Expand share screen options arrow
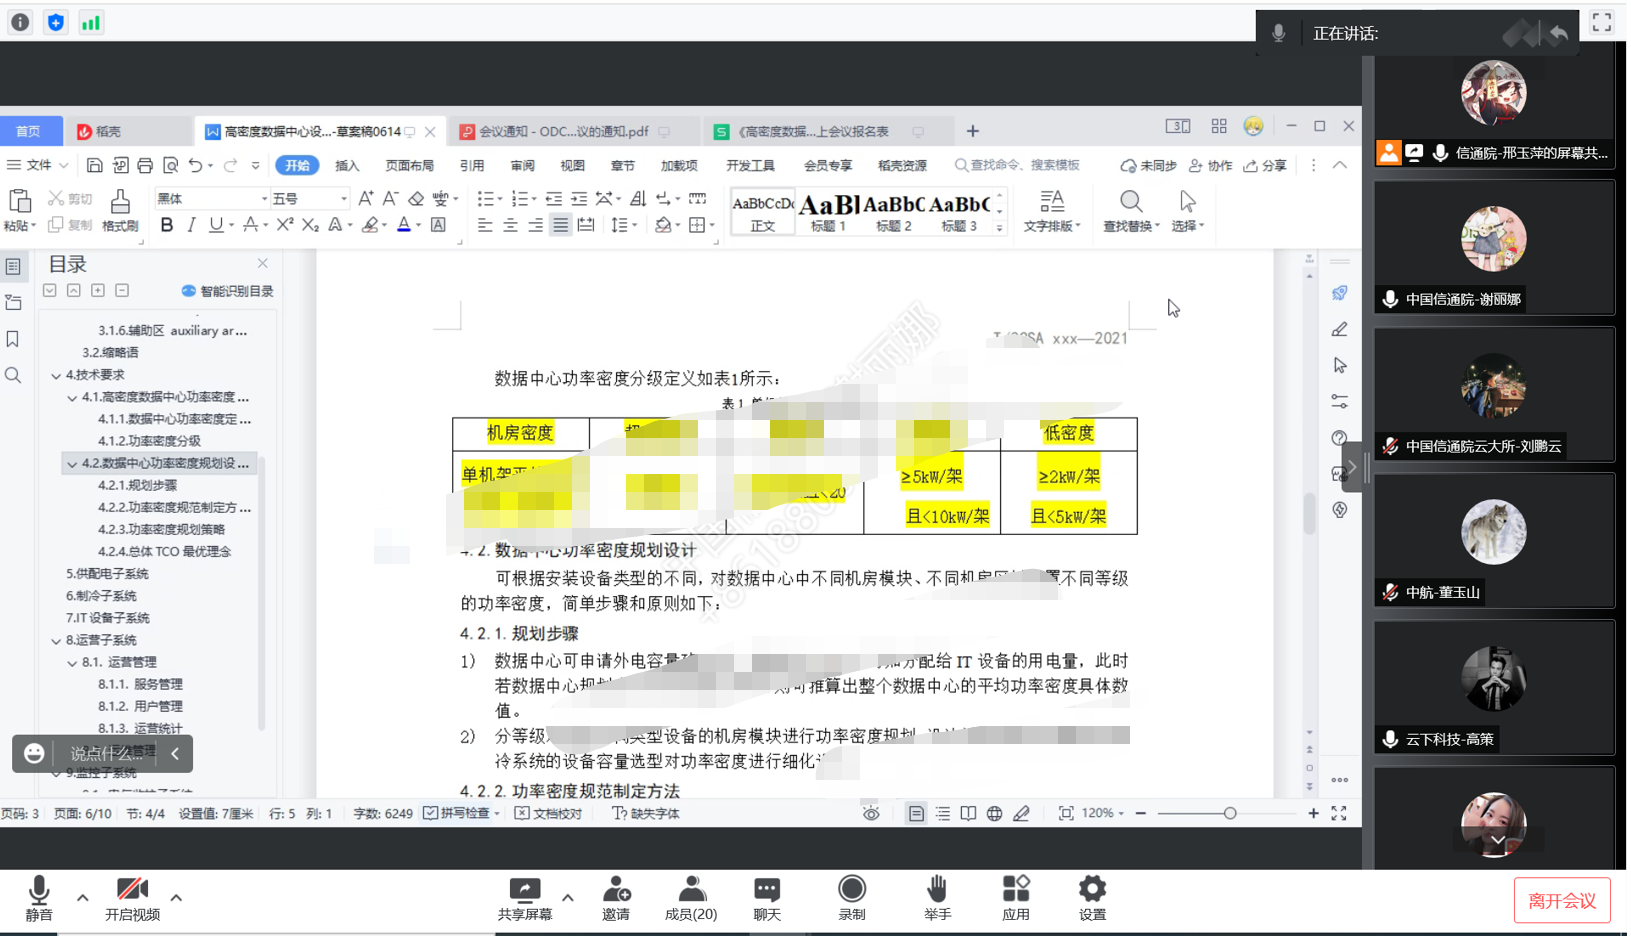1631x941 pixels. click(568, 898)
